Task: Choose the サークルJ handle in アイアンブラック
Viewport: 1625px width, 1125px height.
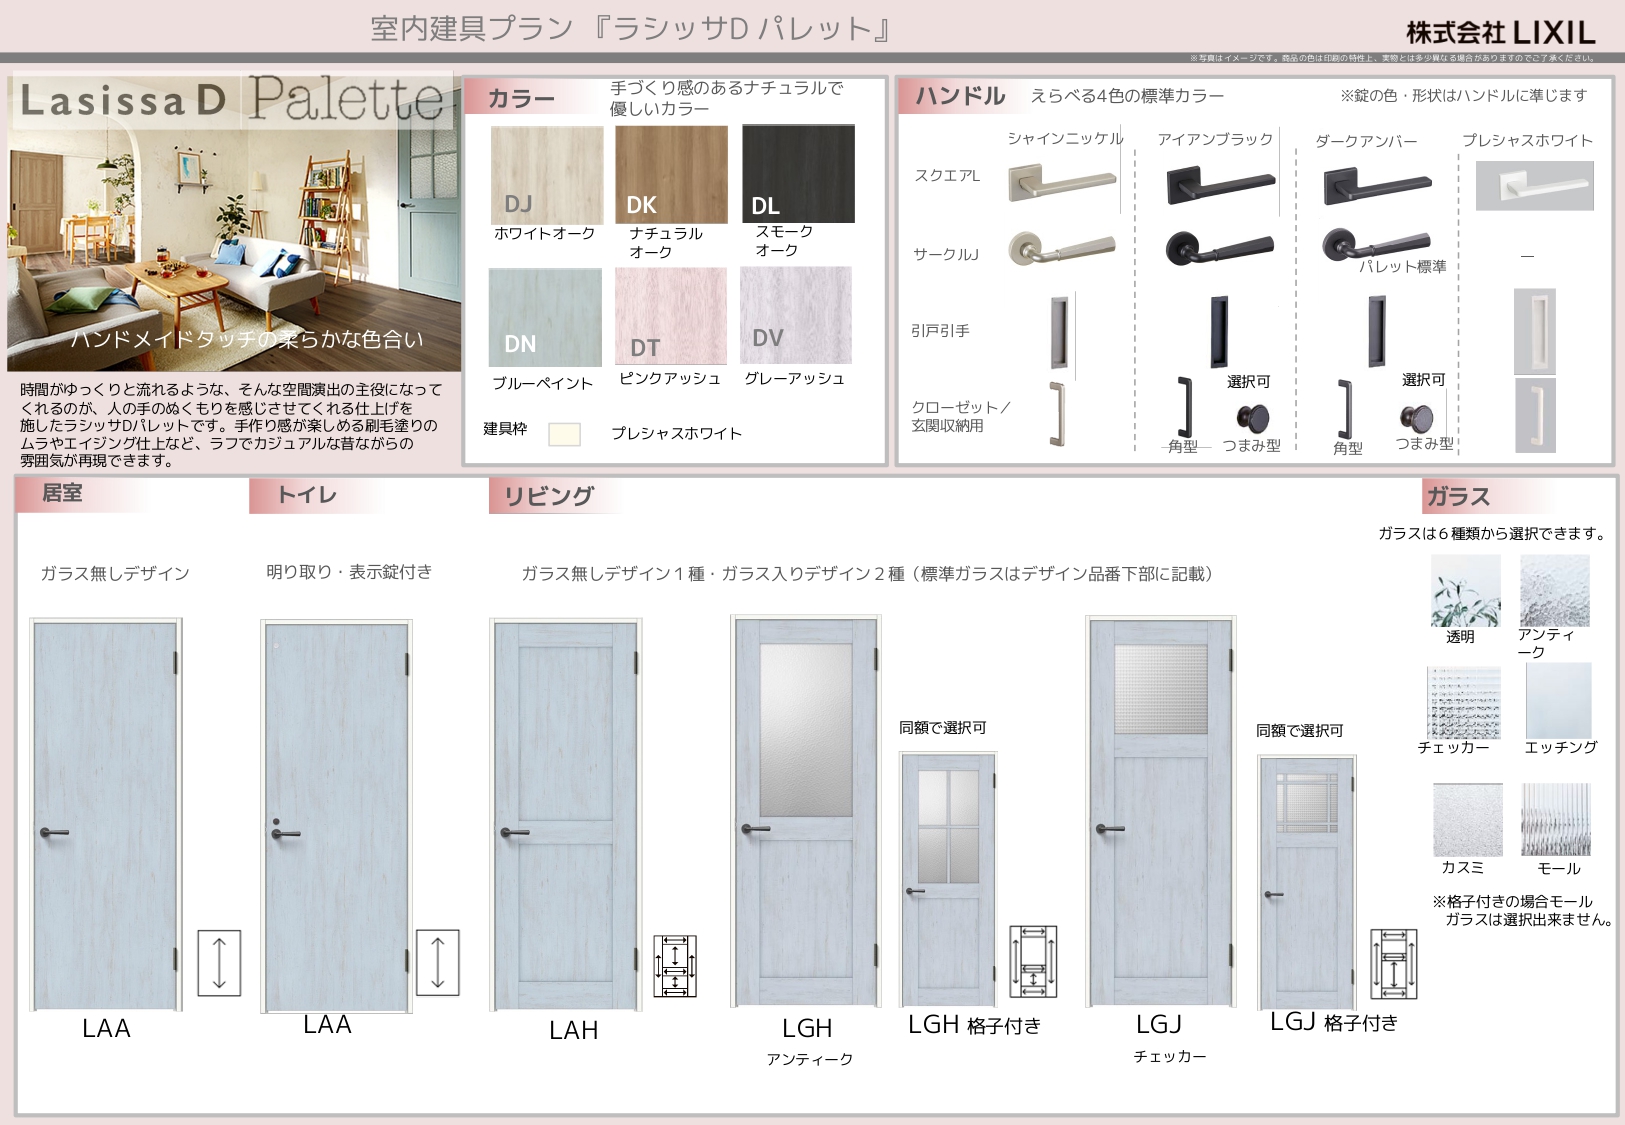Action: pyautogui.click(x=1220, y=248)
